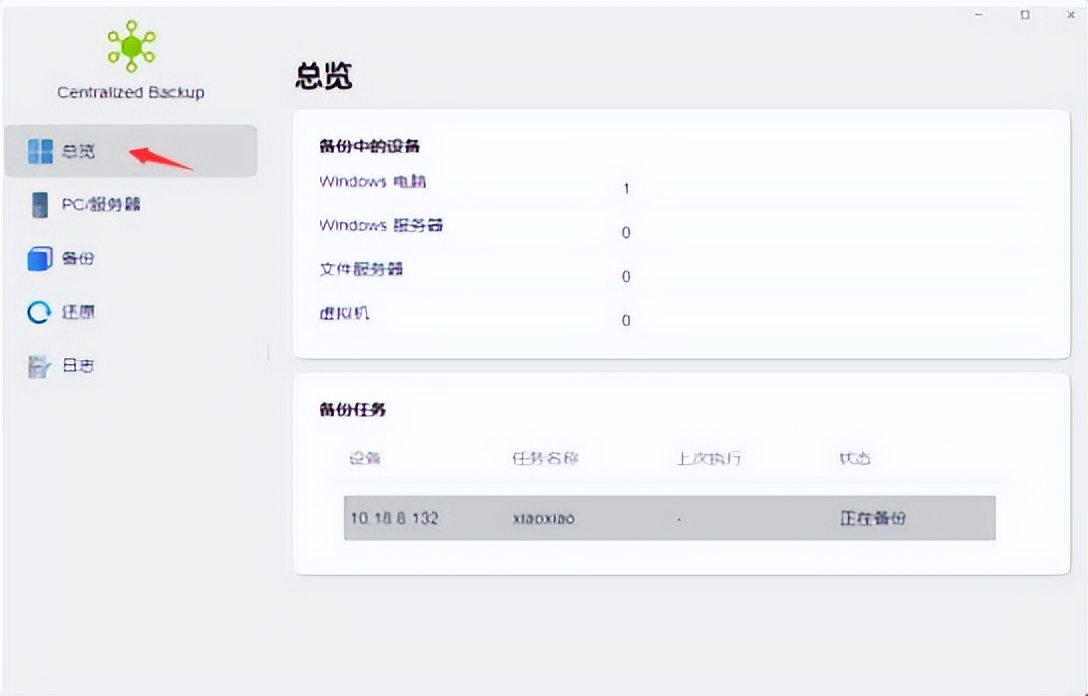Navigate to the 还原 restore page
The height and width of the screenshot is (696, 1088).
coord(75,312)
